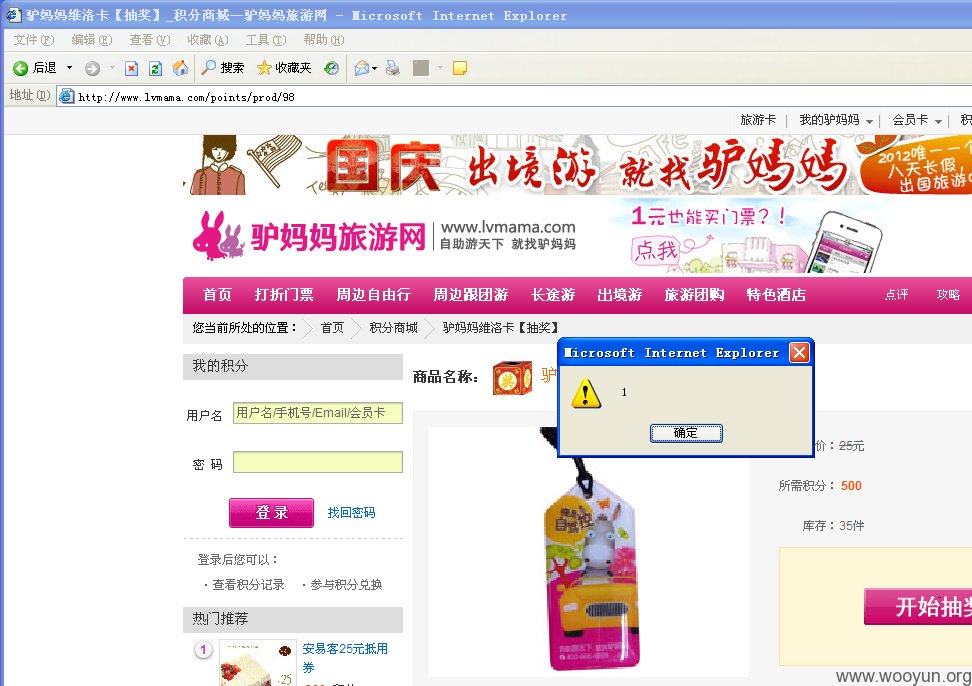The height and width of the screenshot is (686, 972).
Task: Open the 查看(V) menu
Action: (x=149, y=40)
